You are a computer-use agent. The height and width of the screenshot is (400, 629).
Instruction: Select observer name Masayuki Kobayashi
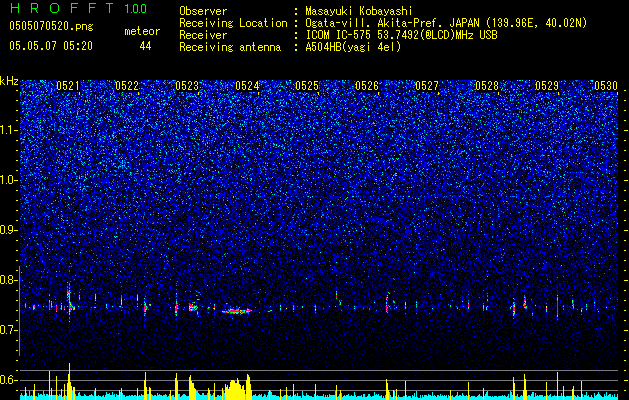click(x=359, y=11)
